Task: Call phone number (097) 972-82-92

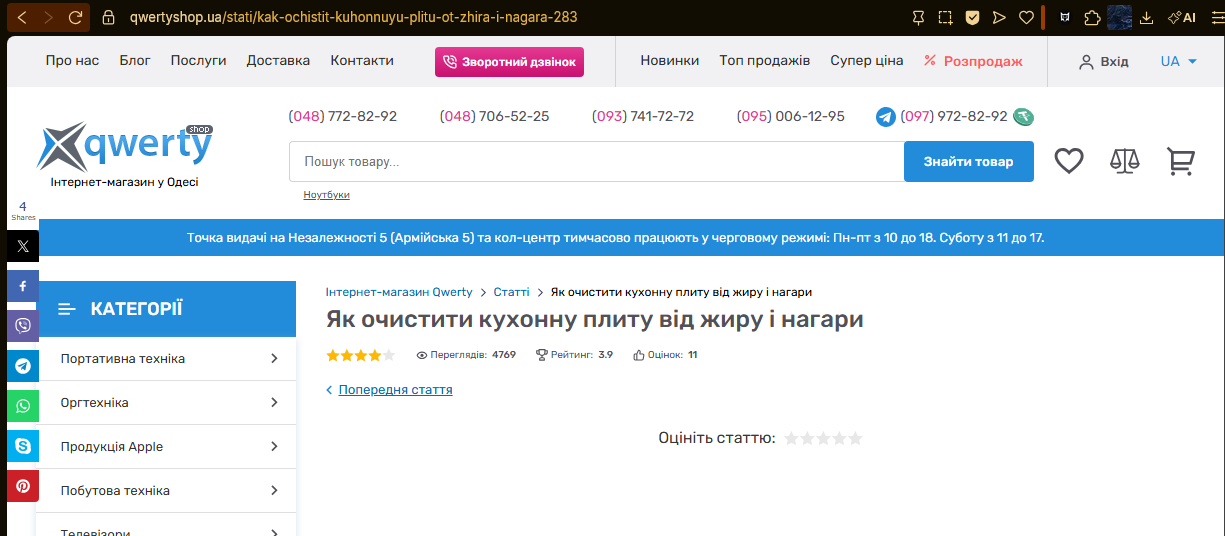Action: click(x=955, y=117)
